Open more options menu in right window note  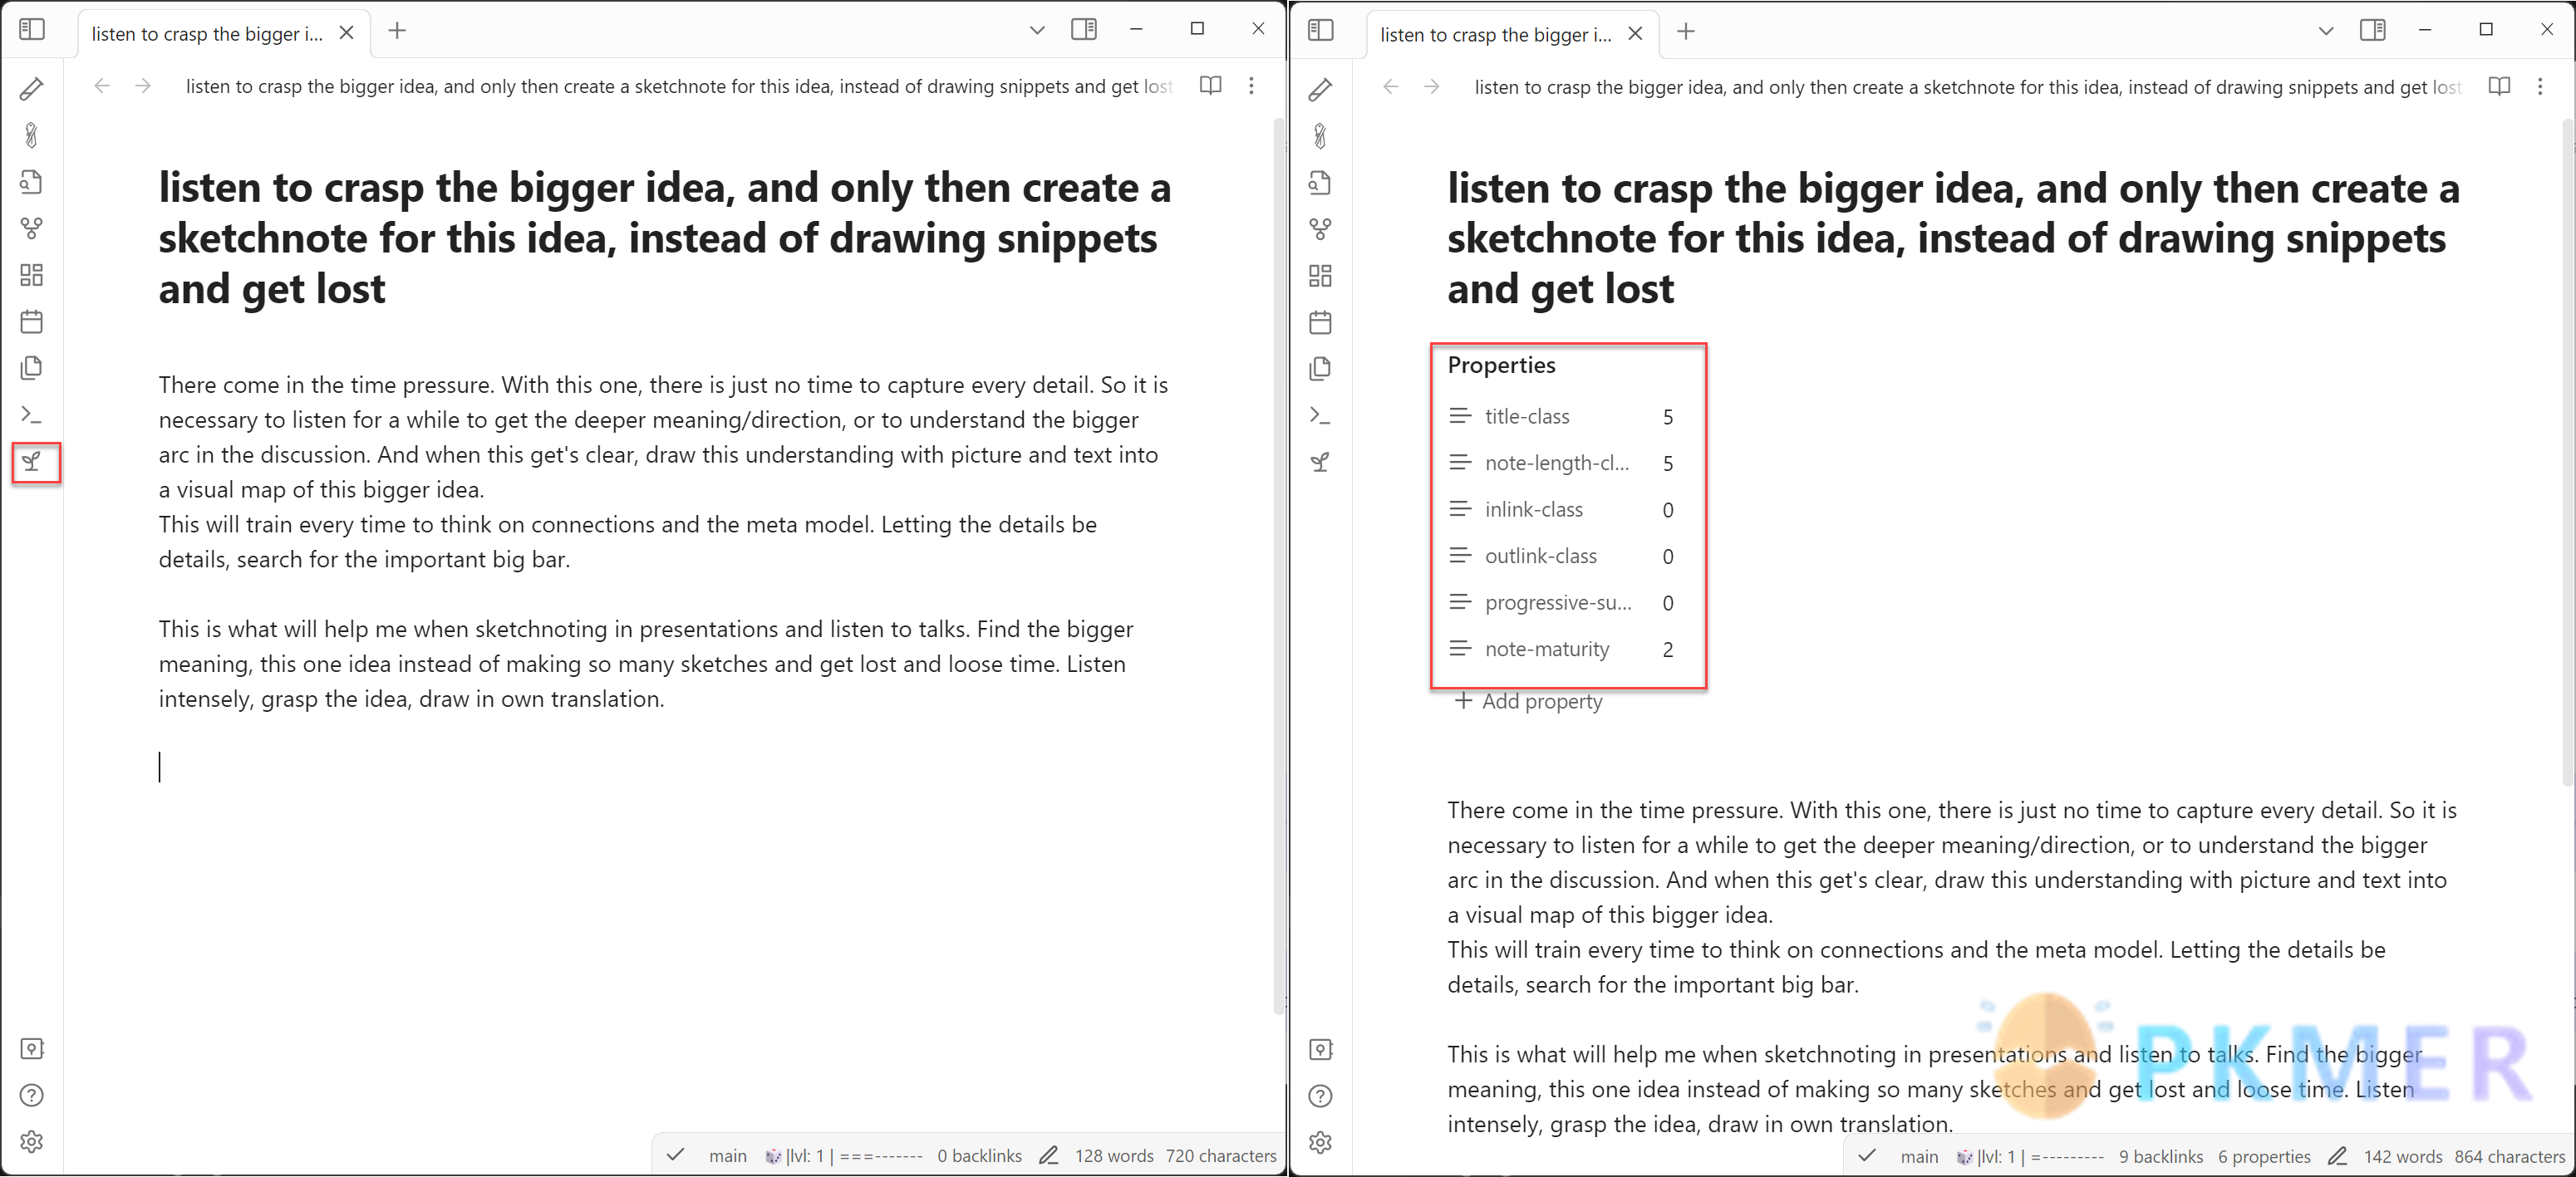click(2540, 87)
